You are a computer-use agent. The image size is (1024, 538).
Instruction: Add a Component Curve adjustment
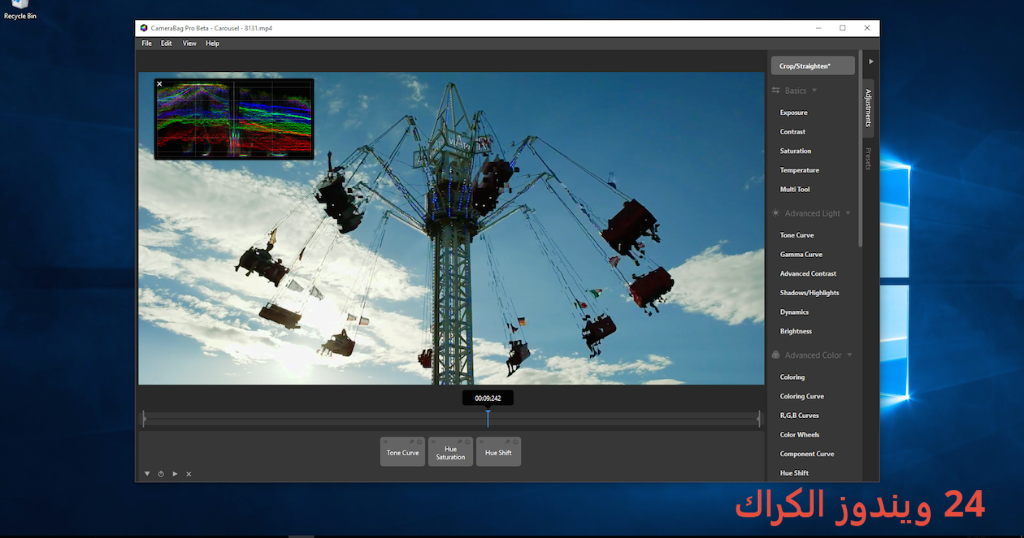[807, 454]
